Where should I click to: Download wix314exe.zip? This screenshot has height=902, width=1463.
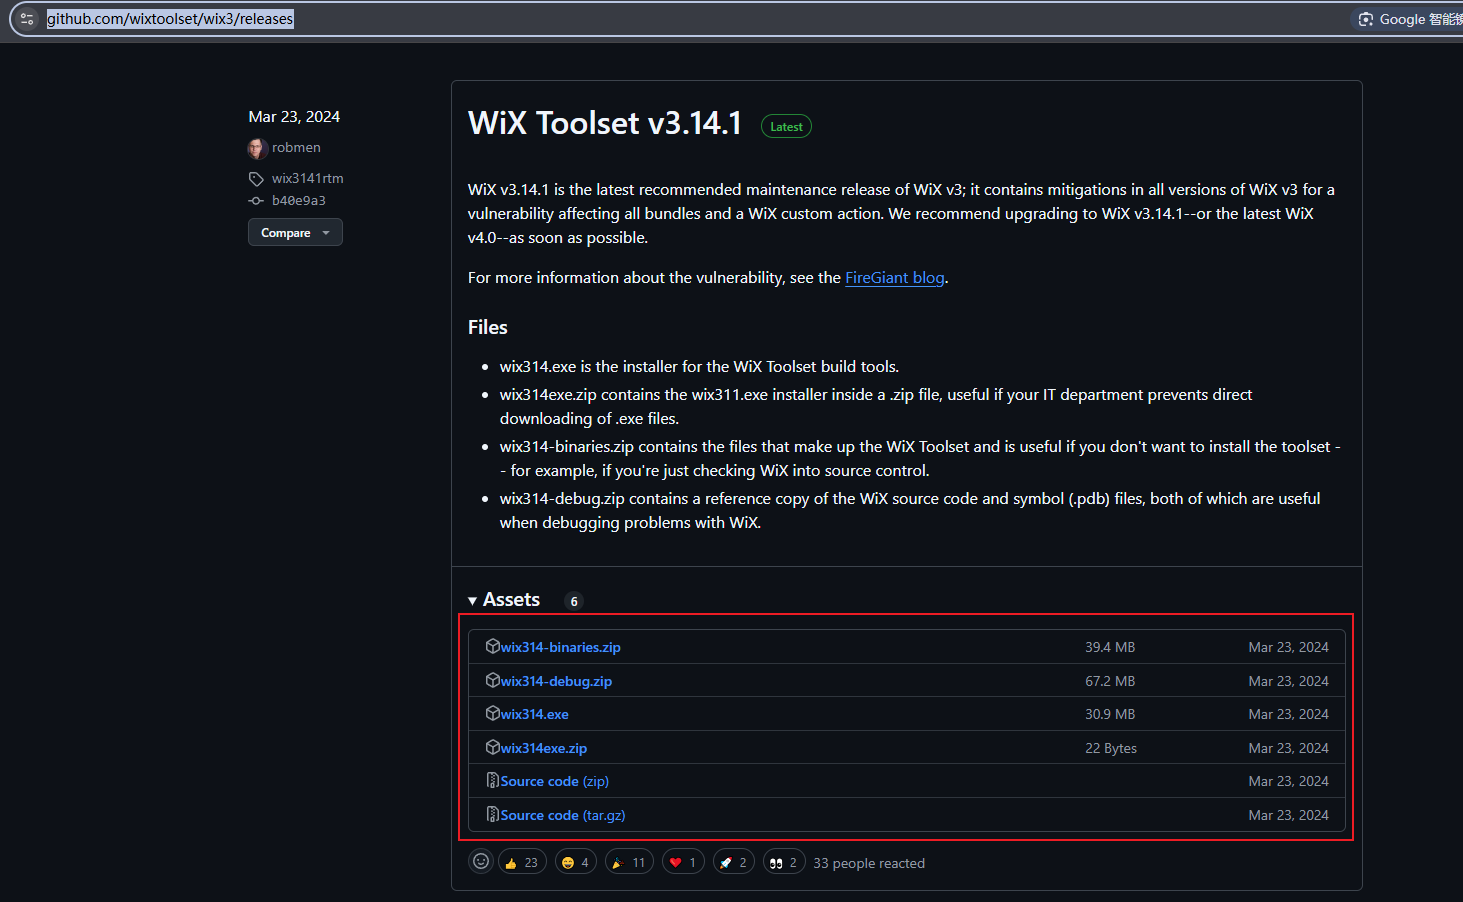coord(543,748)
